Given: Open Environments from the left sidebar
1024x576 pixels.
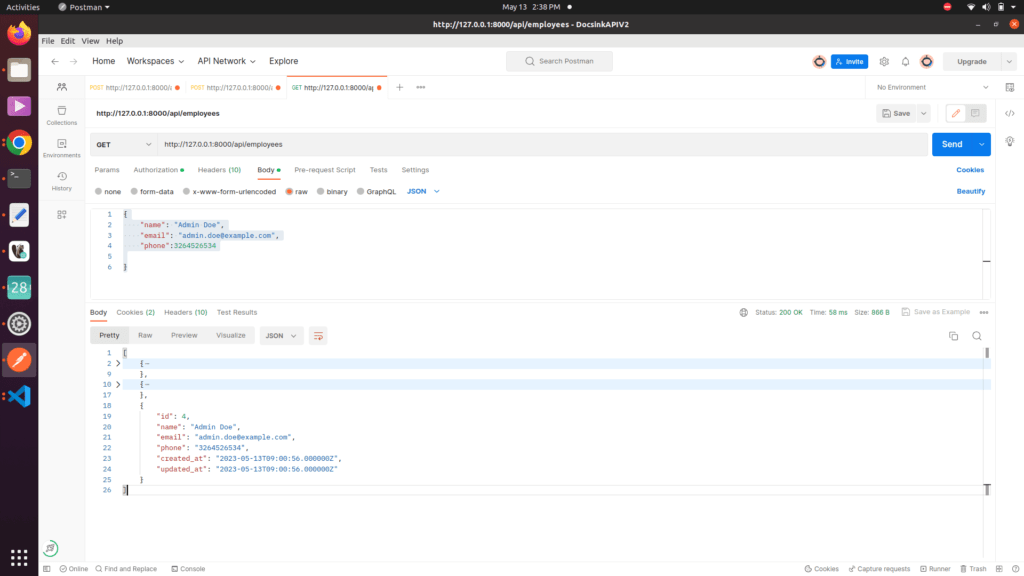Looking at the screenshot, I should (61, 148).
